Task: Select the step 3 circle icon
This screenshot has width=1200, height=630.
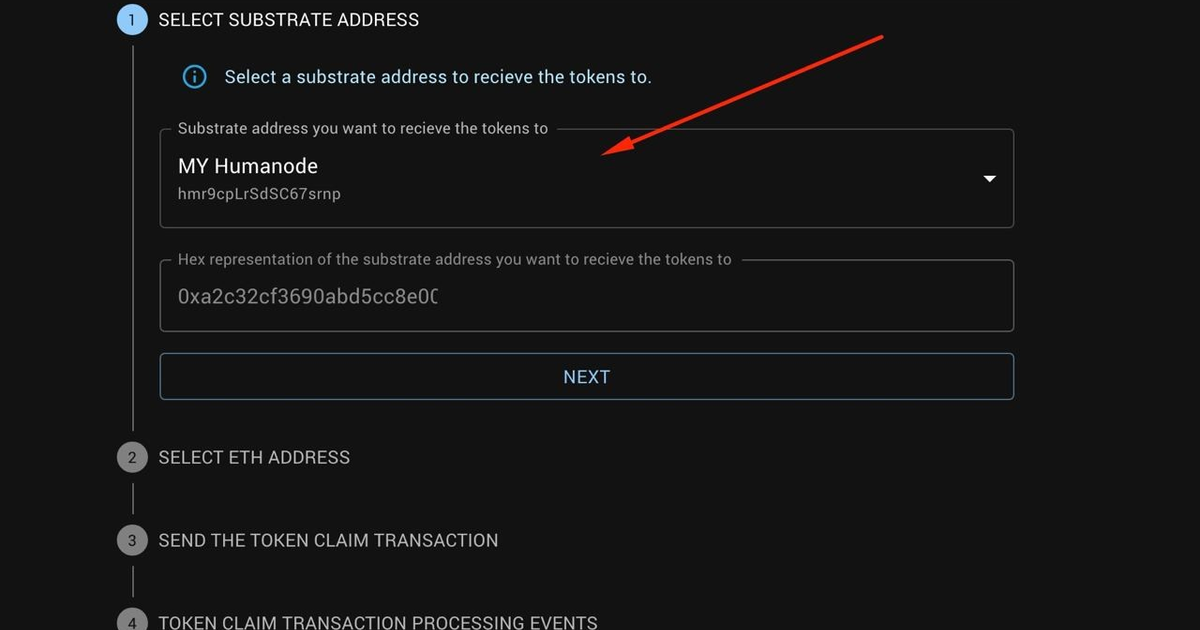Action: pyautogui.click(x=132, y=541)
